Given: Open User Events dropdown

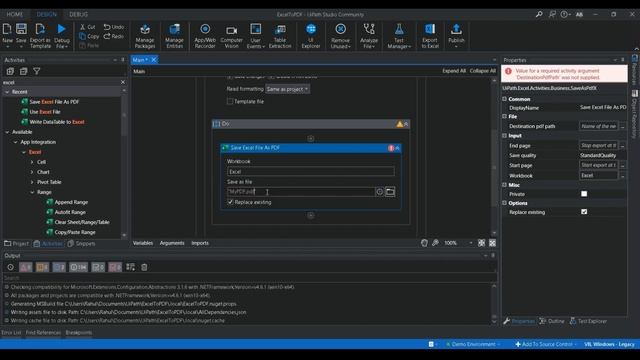Looking at the screenshot, I should 256,36.
